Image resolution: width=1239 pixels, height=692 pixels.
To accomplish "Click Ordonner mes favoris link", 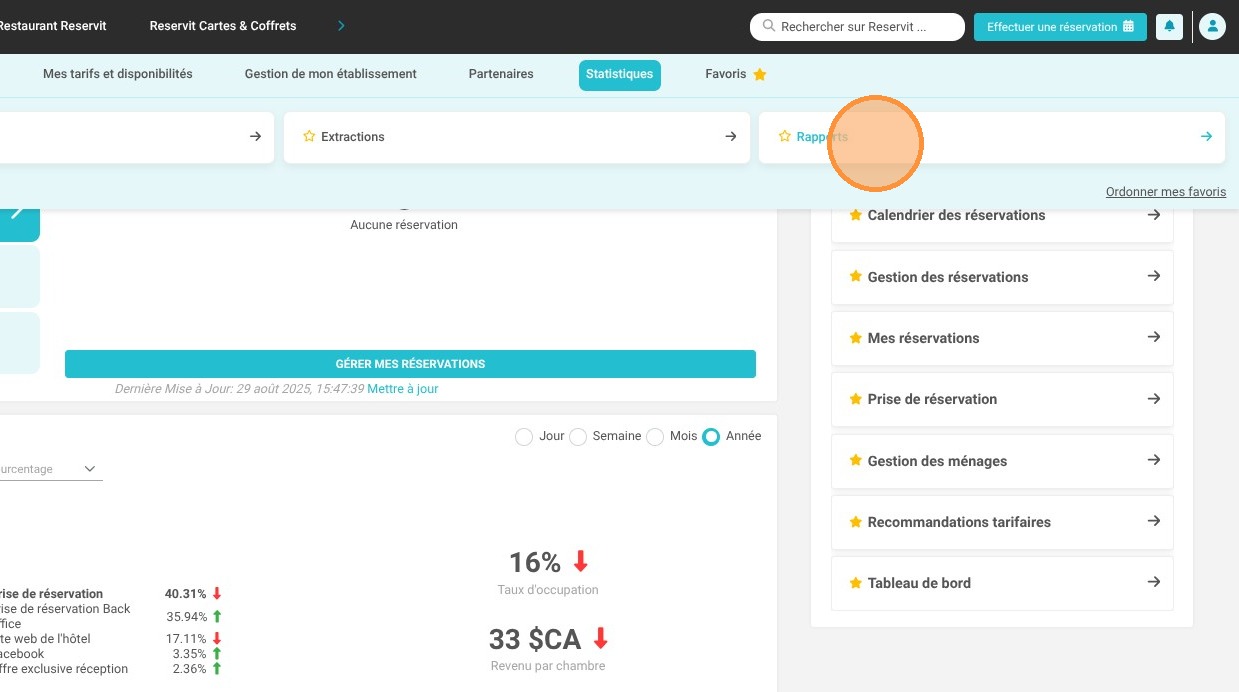I will (x=1166, y=192).
